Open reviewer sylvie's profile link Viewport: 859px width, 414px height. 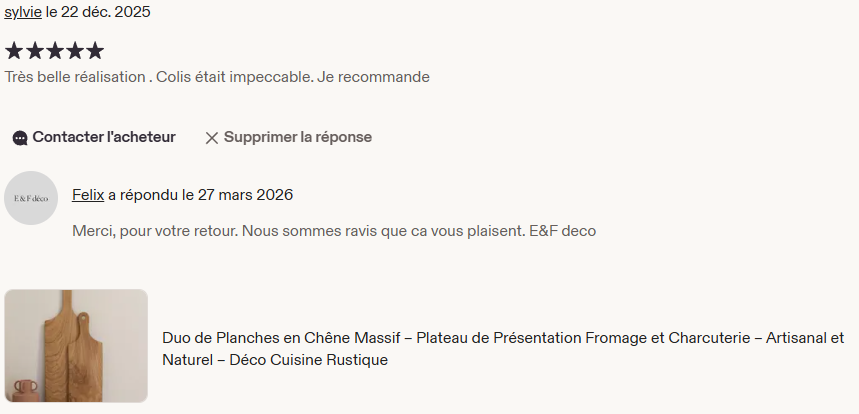[x=23, y=13]
